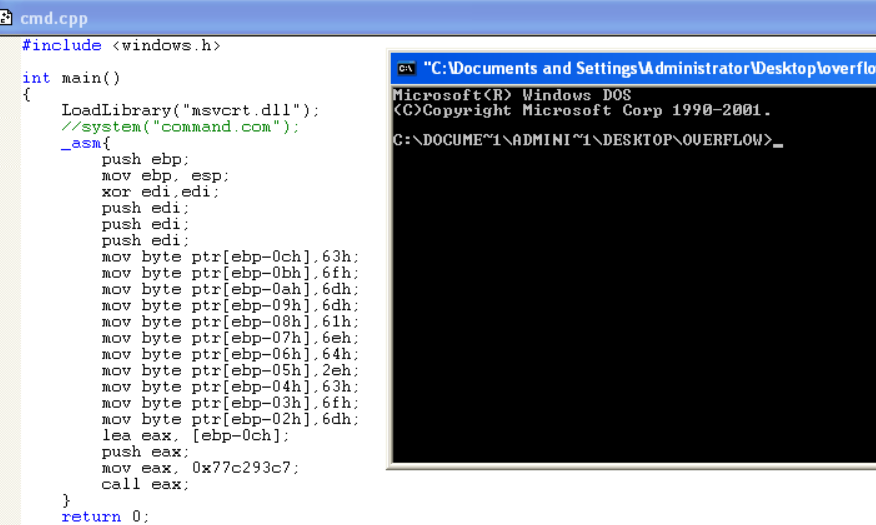Click the console window's C:\ system icon
876x525 pixels.
(406, 68)
